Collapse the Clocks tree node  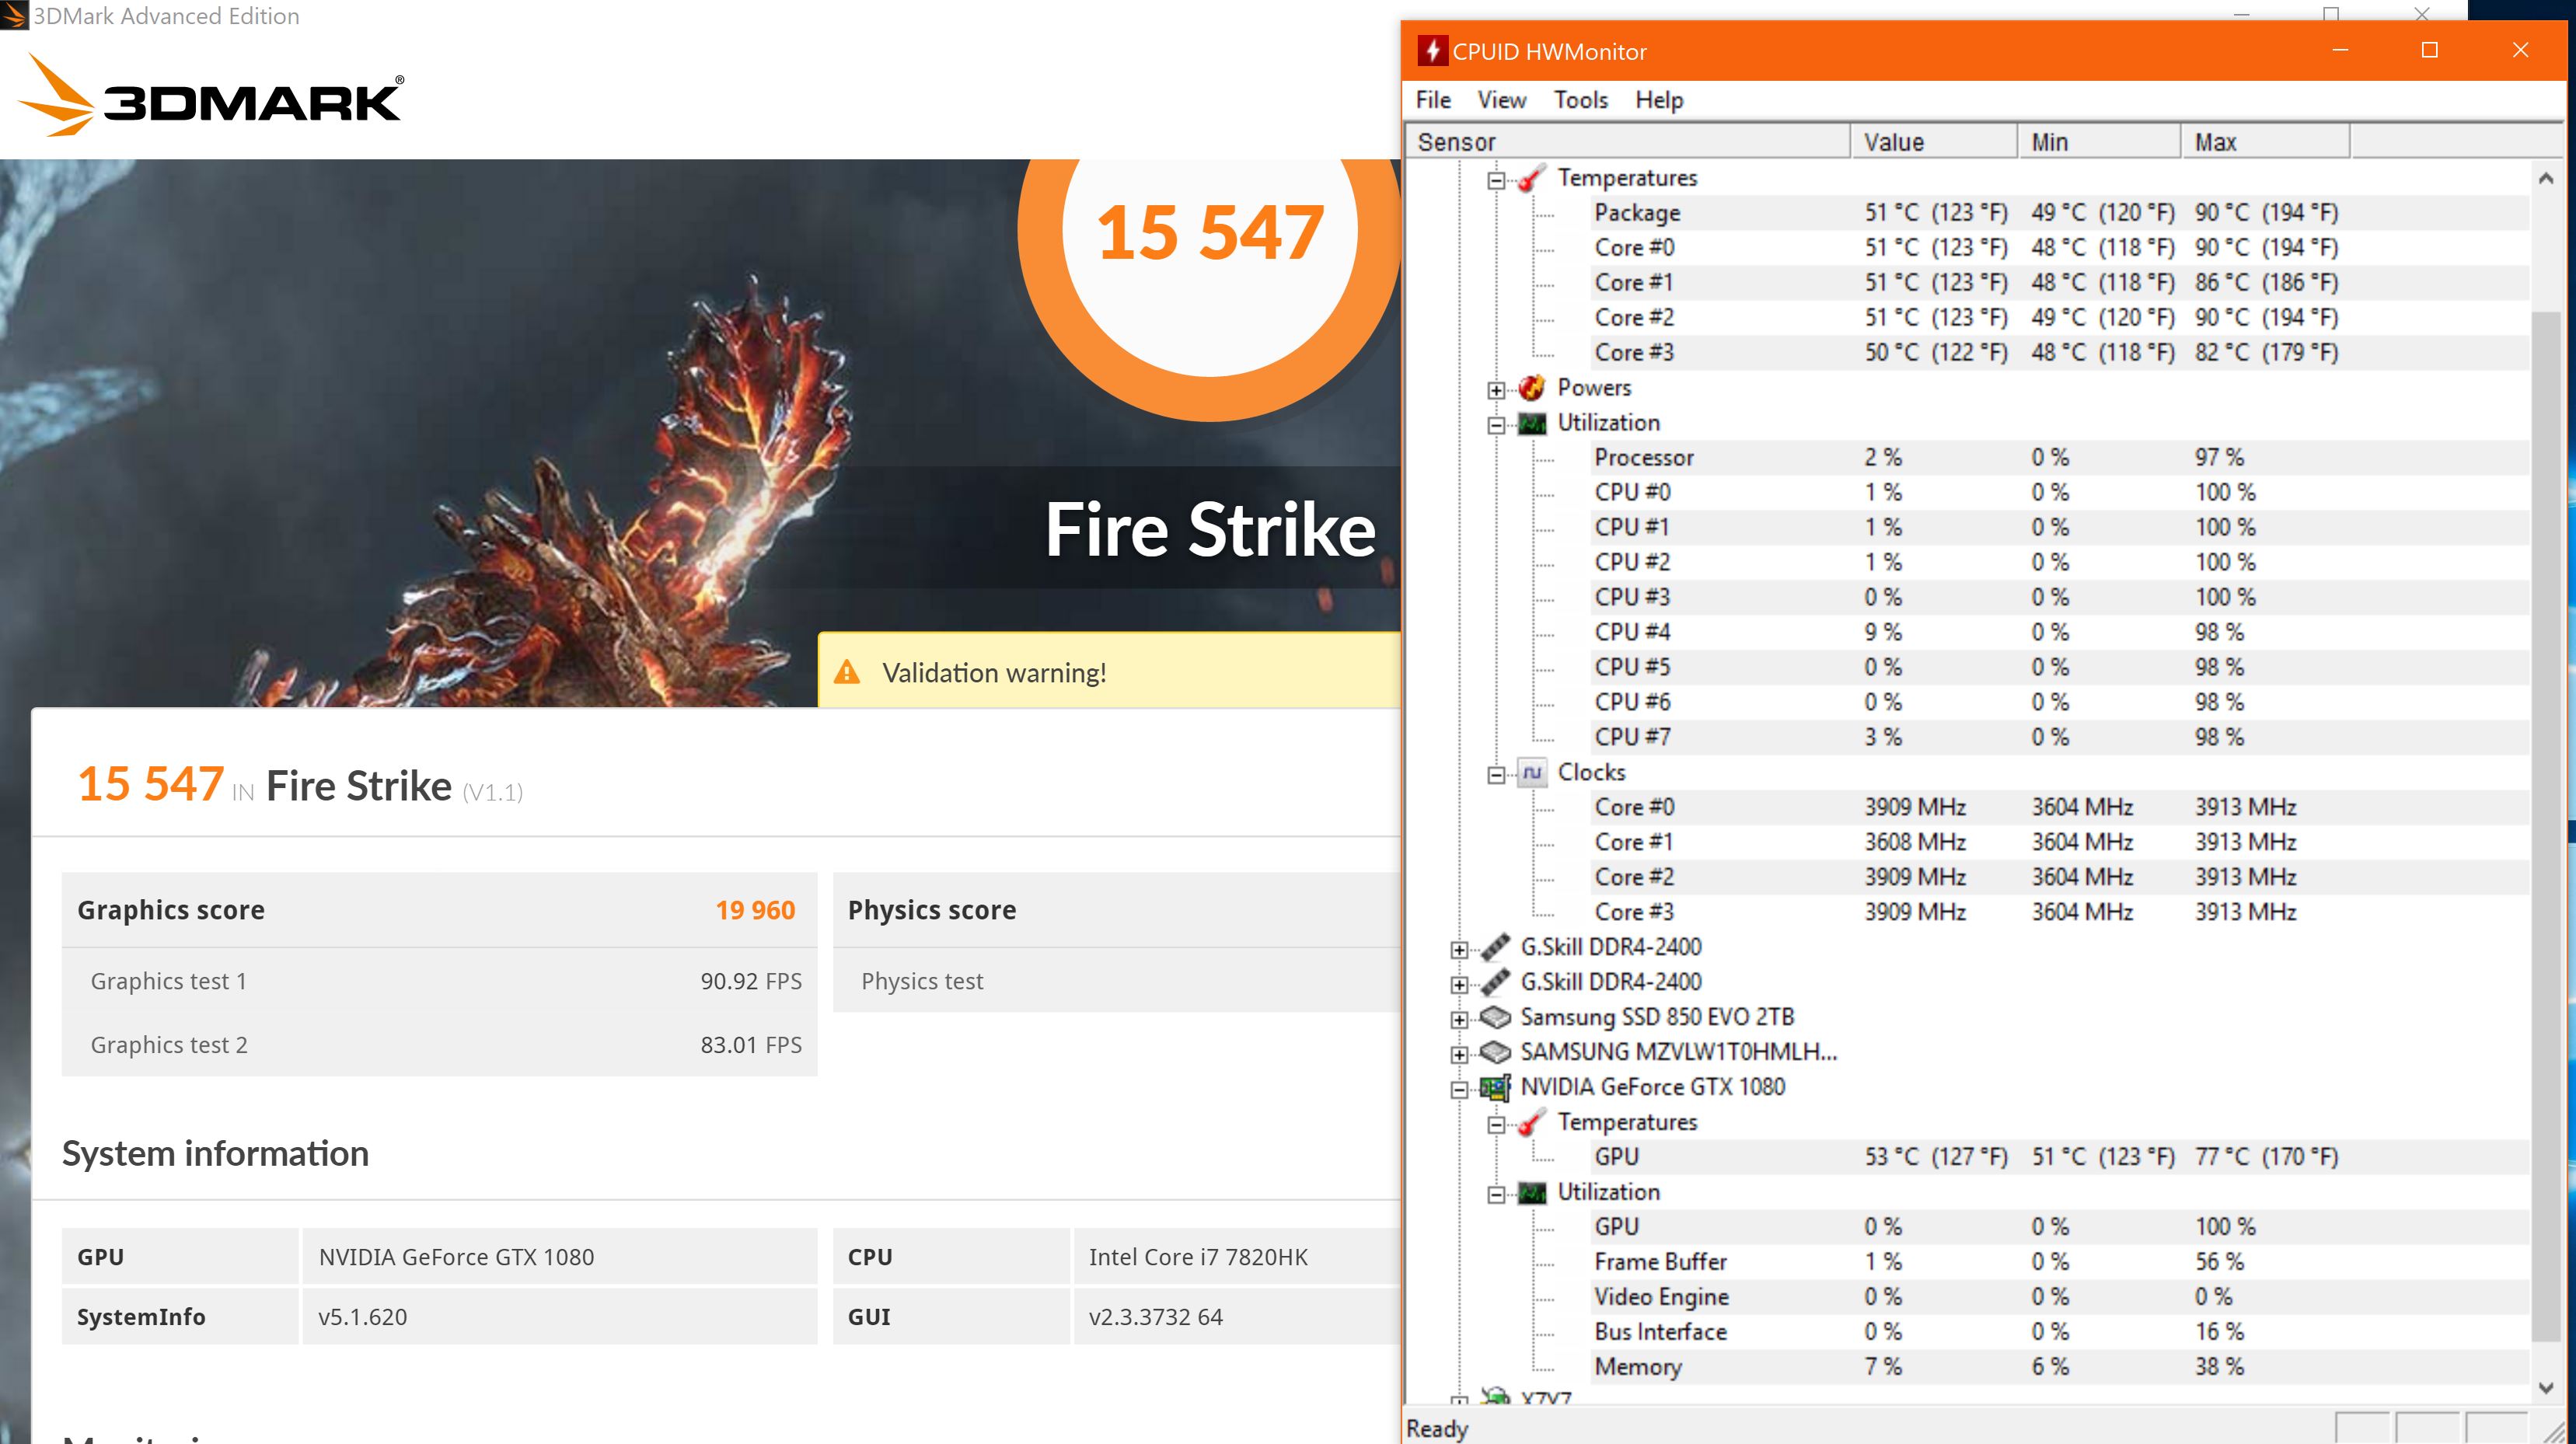coord(1496,775)
